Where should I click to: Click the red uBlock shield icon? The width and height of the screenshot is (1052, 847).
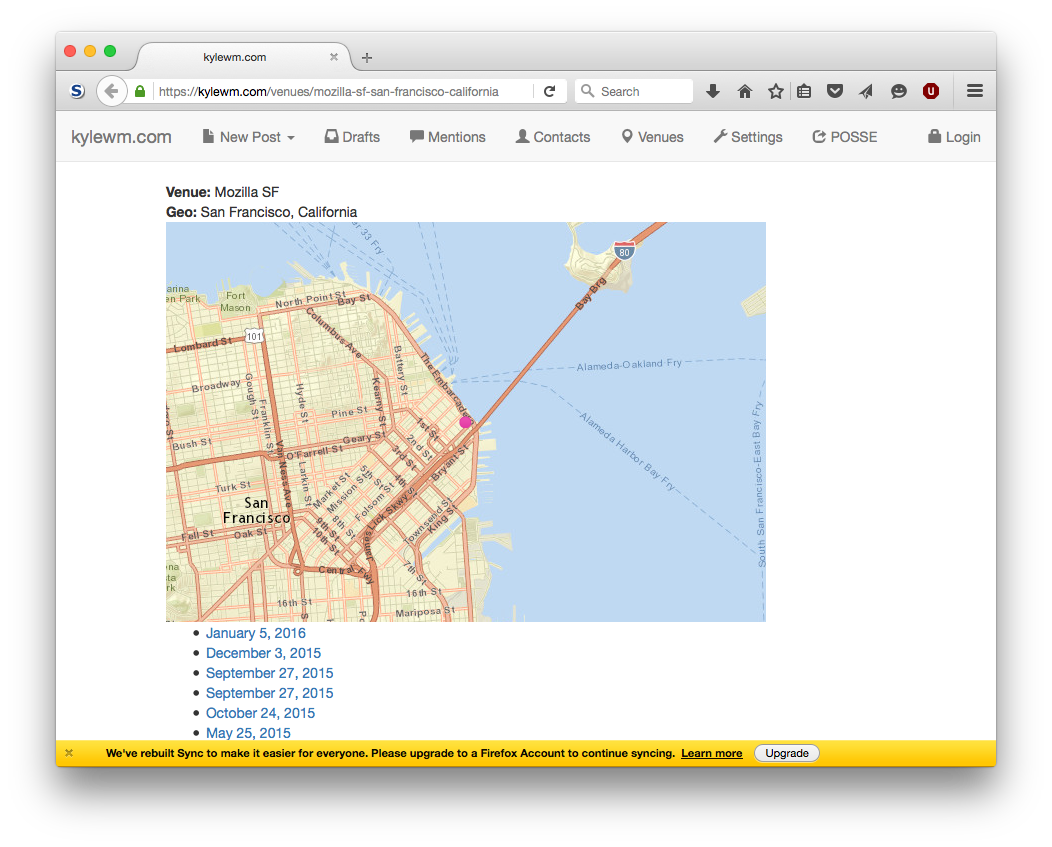pyautogui.click(x=931, y=91)
